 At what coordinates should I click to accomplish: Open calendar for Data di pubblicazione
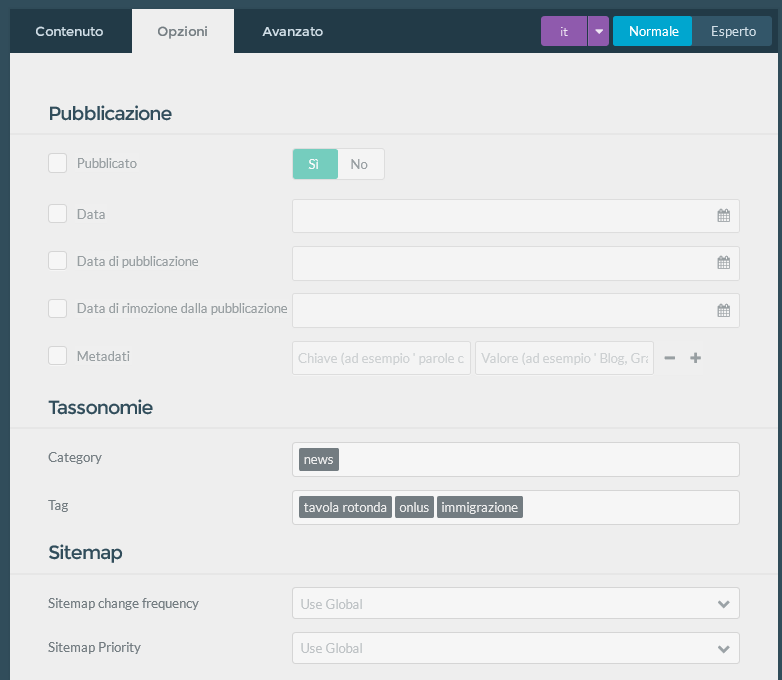[723, 262]
